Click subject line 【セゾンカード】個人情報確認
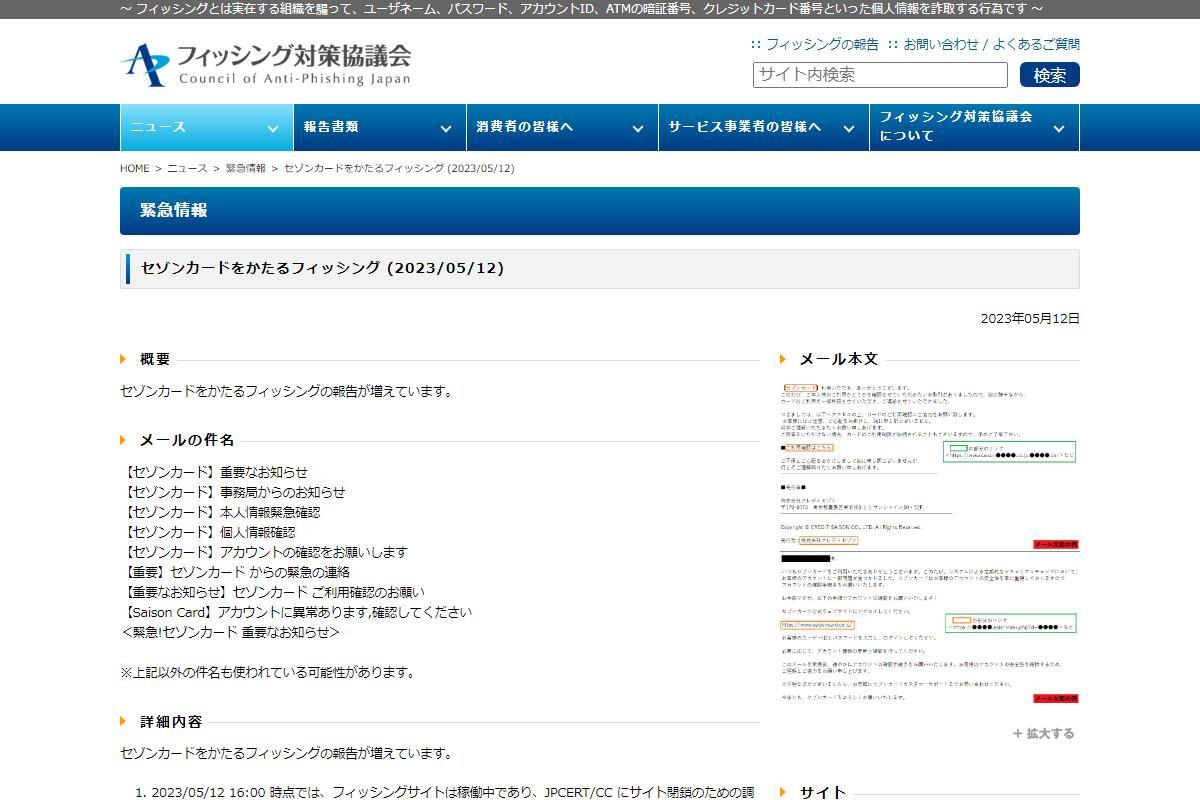This screenshot has height=800, width=1200. pyautogui.click(x=208, y=532)
